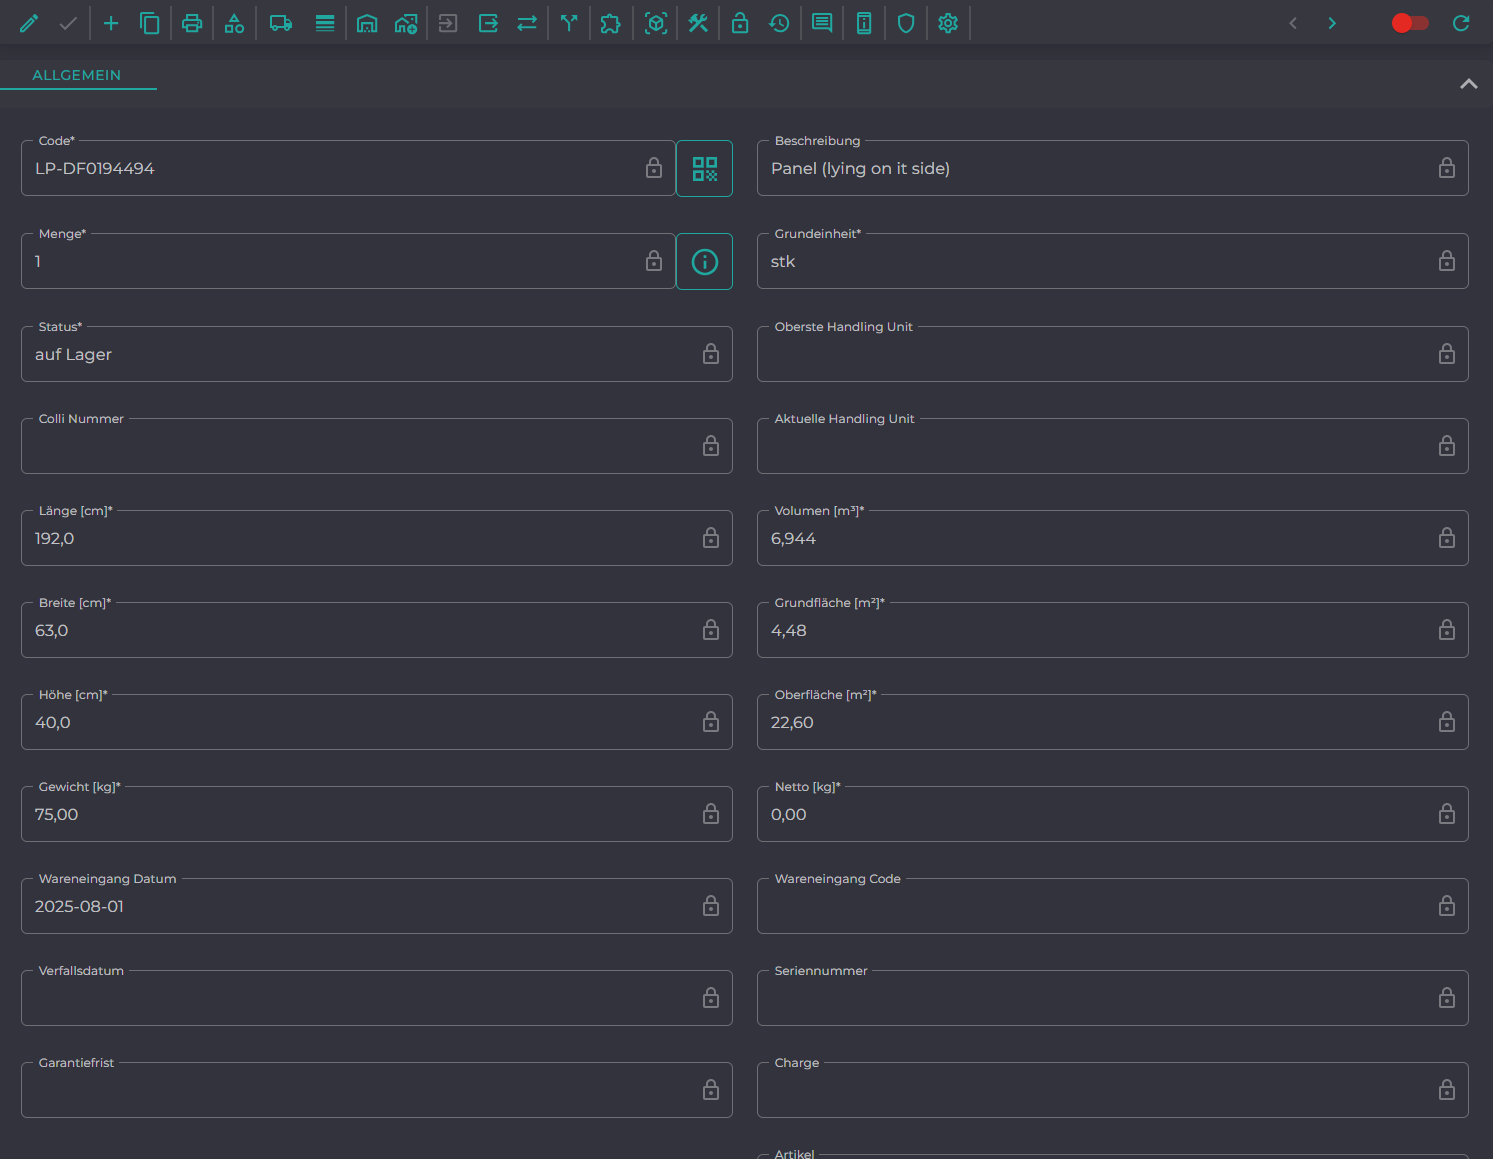This screenshot has width=1493, height=1159.
Task: Click the lock icon in Beschreibung field
Action: (x=1447, y=168)
